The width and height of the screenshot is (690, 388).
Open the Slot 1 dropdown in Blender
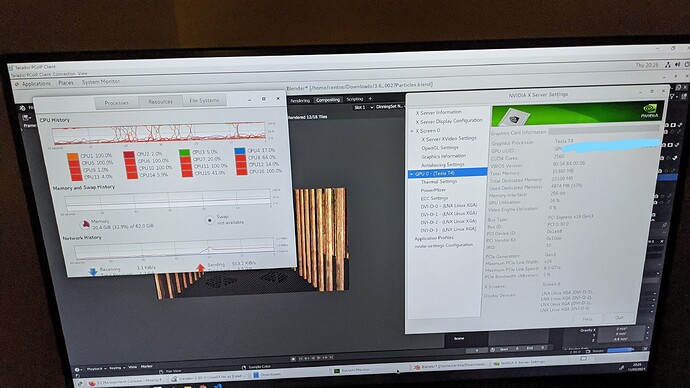[x=363, y=107]
